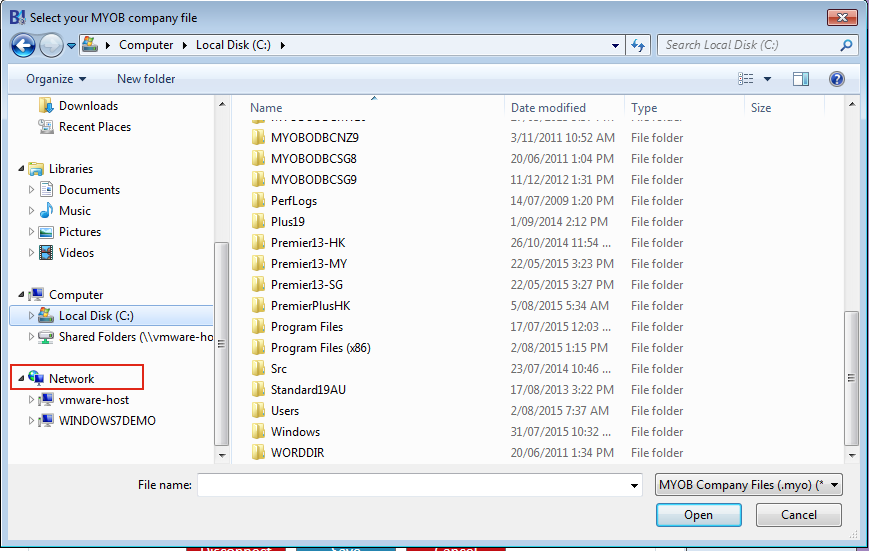Click the blue Help icon
The image size is (869, 551).
click(837, 79)
